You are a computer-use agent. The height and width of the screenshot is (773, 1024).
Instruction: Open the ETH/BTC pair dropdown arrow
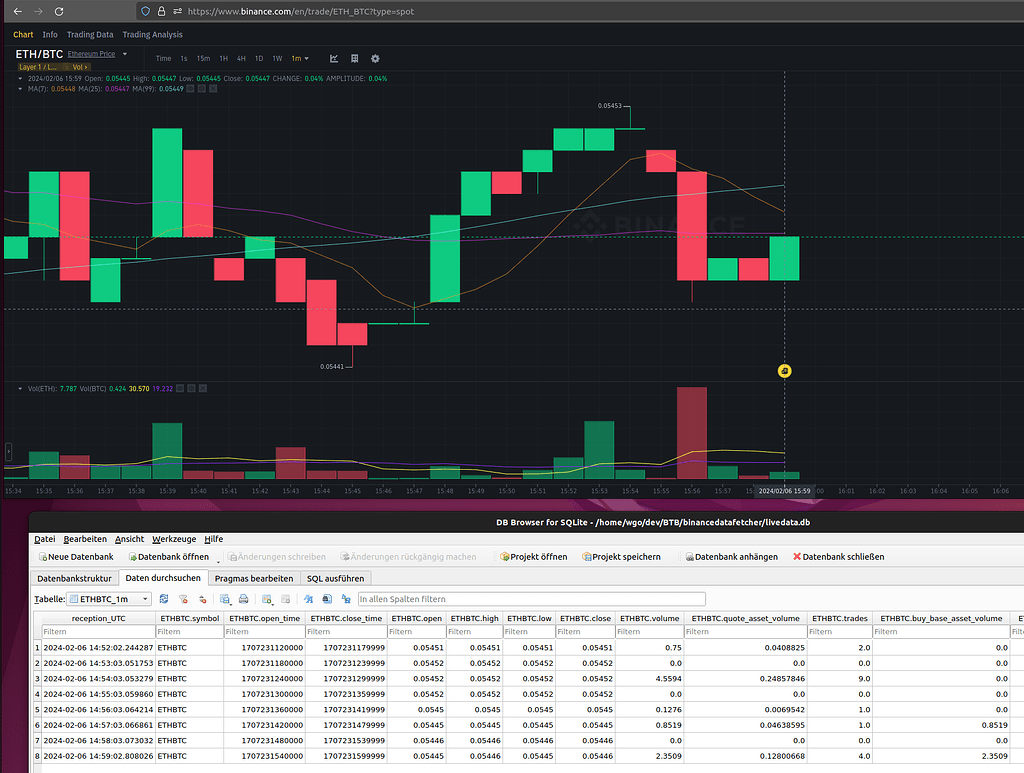coord(125,54)
